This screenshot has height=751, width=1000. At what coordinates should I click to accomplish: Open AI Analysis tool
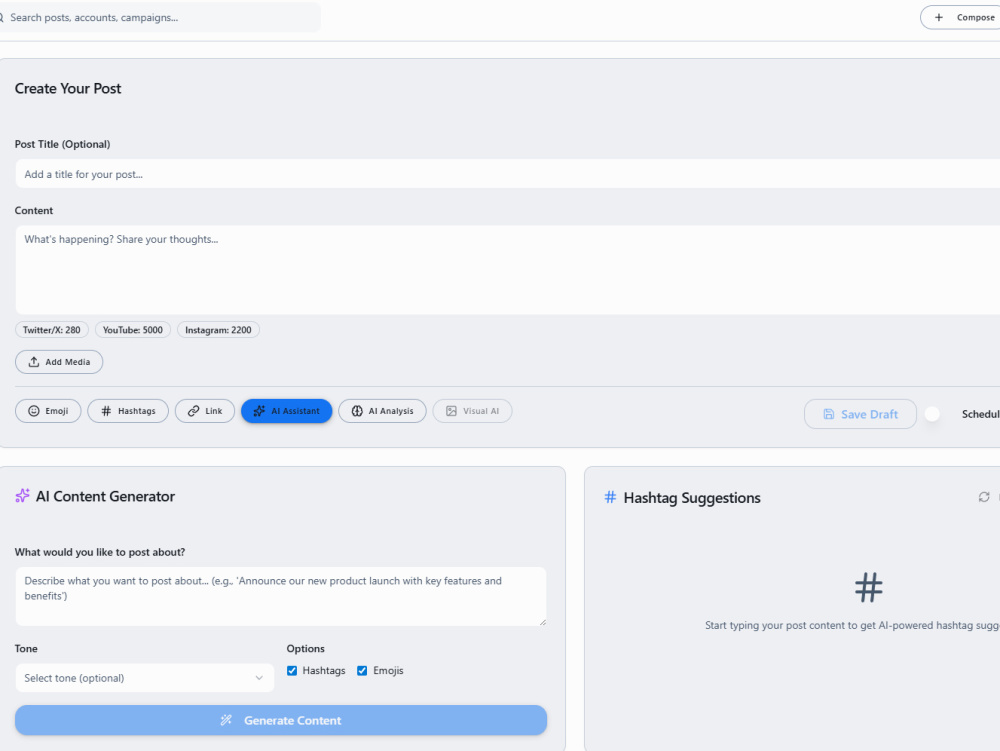(382, 411)
